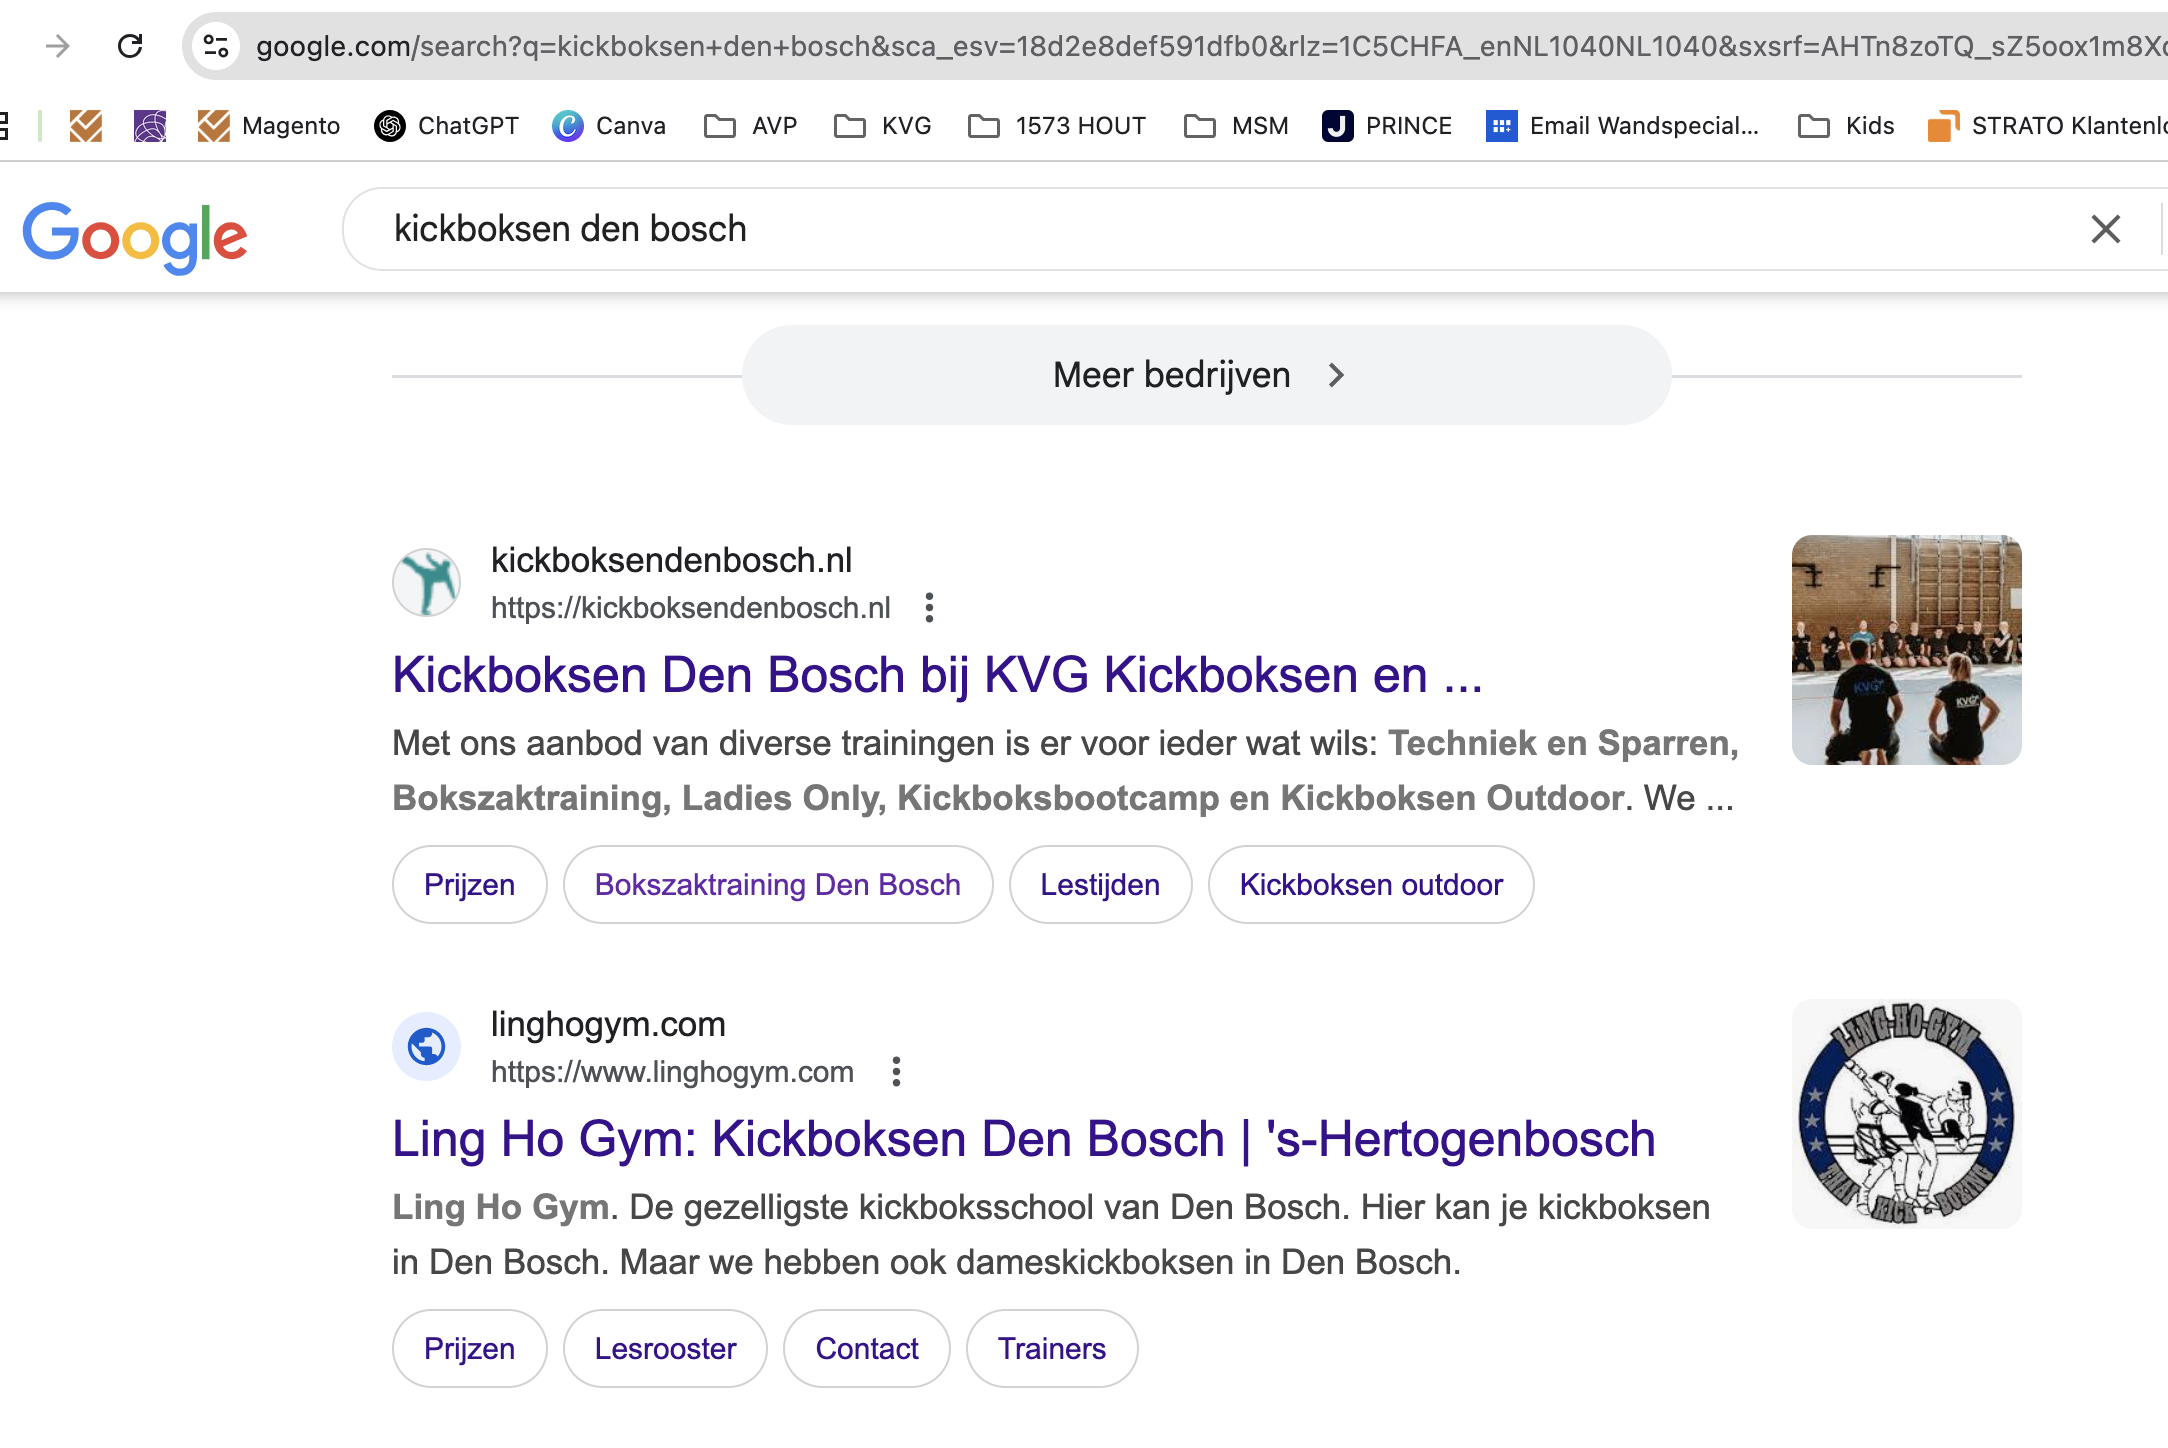The image size is (2168, 1448).
Task: Open site info icon in address bar
Action: 216,46
